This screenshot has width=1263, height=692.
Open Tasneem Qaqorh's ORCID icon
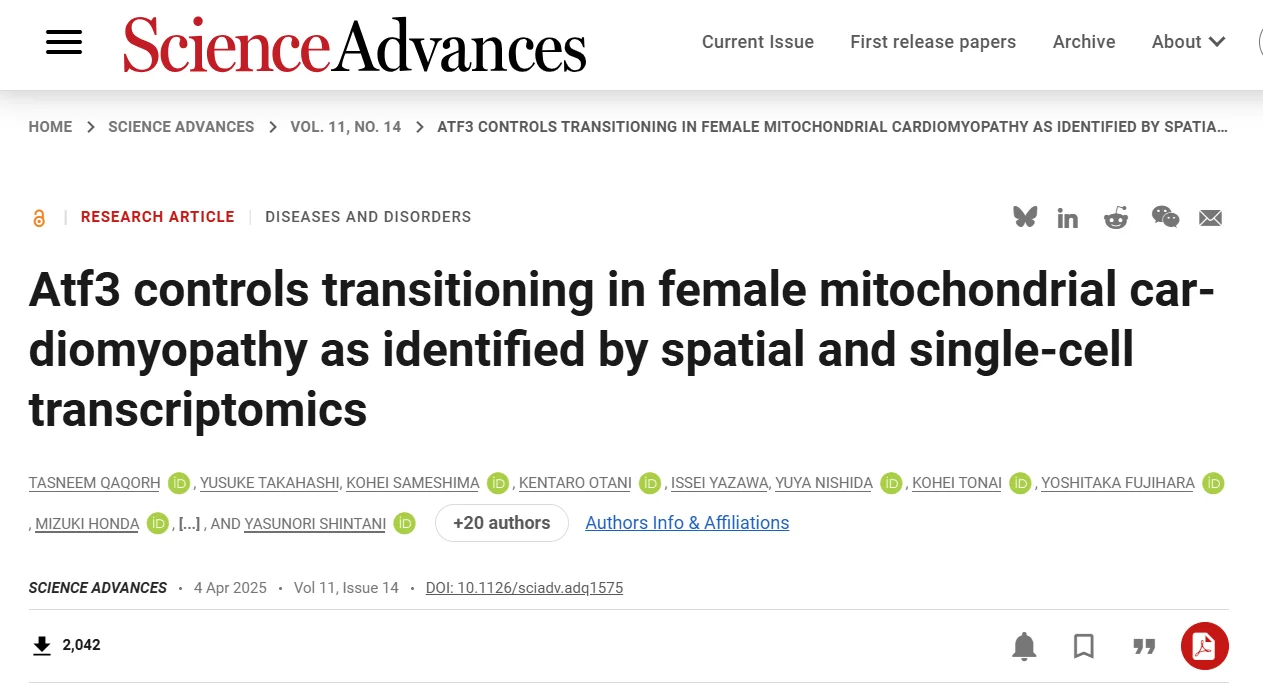[x=179, y=483]
